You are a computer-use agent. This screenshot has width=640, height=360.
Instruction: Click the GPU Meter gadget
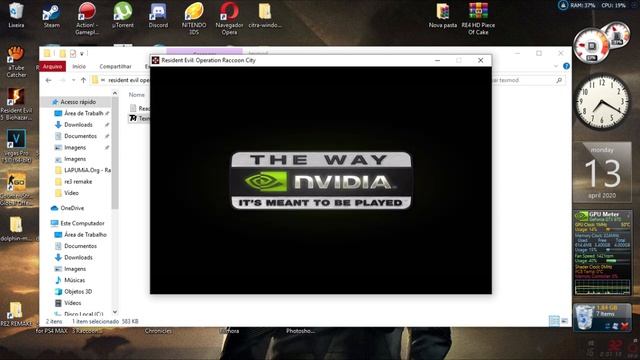click(x=602, y=253)
